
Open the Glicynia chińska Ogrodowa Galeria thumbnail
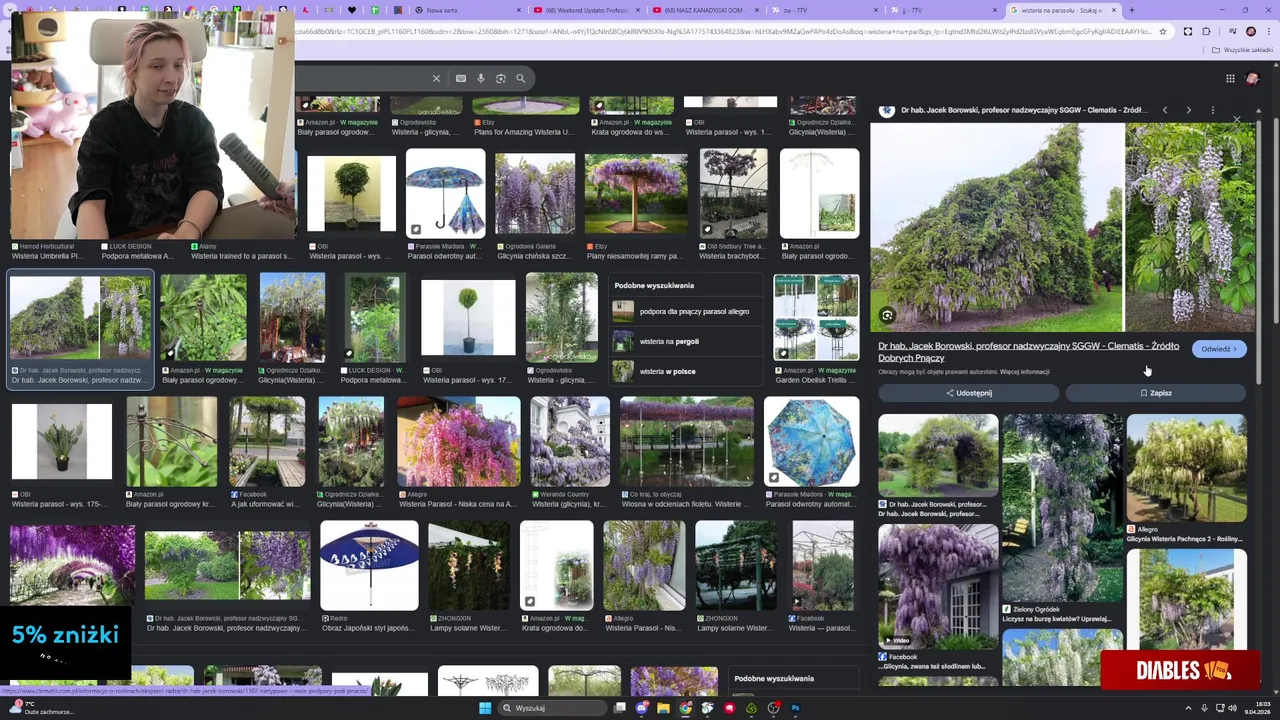(x=535, y=193)
